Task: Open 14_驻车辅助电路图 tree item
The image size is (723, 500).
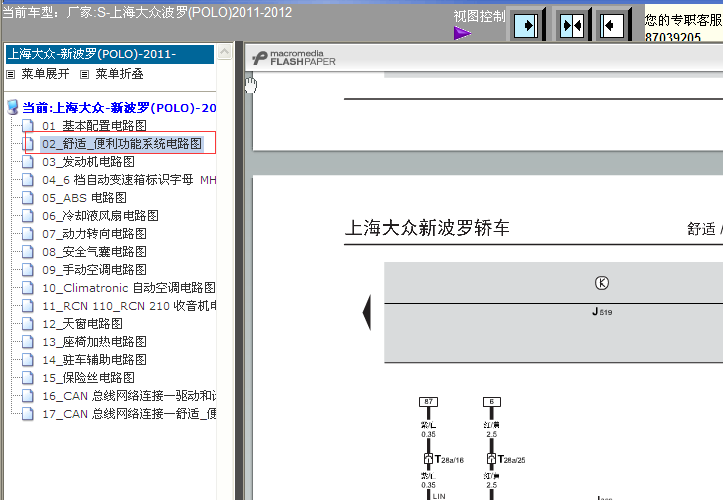Action: click(x=95, y=359)
